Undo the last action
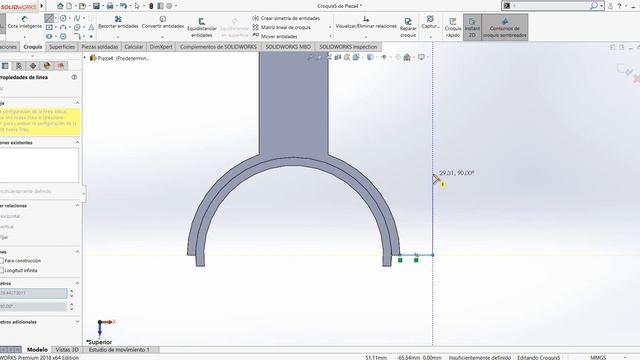 coord(123,6)
